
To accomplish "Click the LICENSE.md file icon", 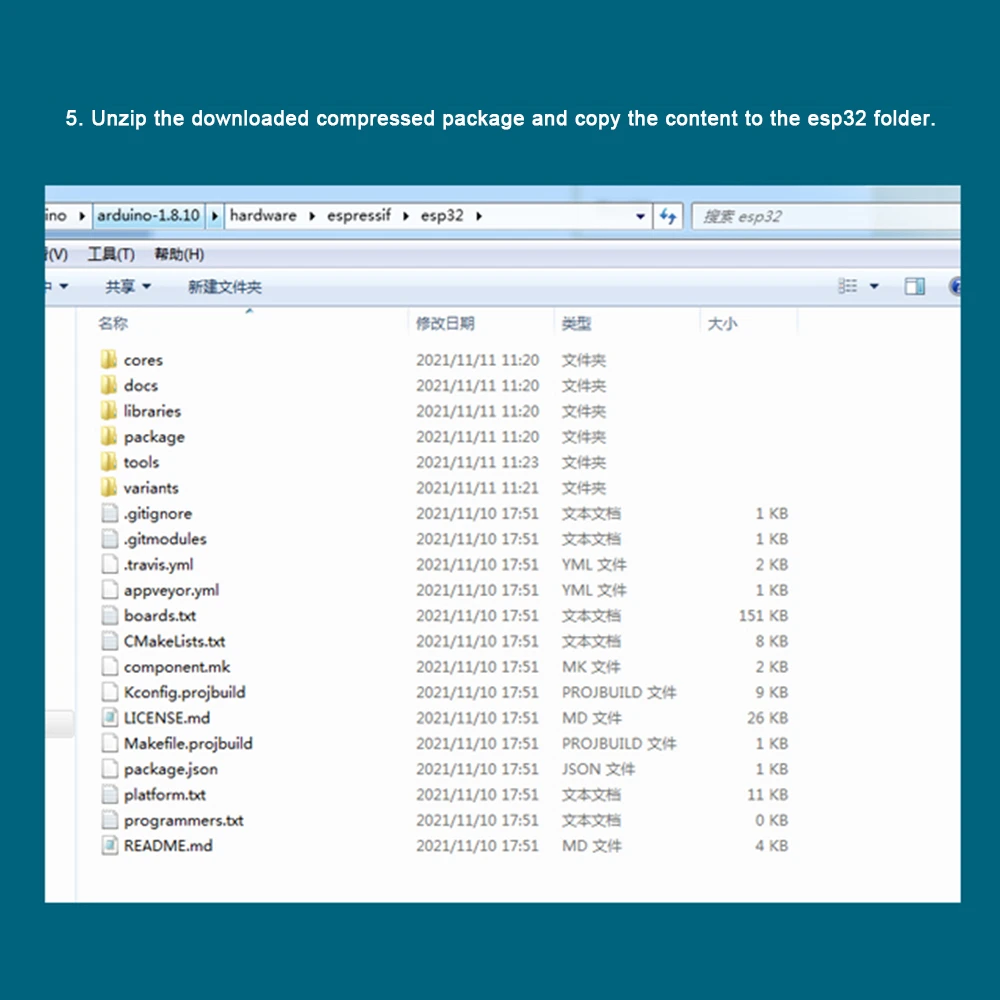I will coord(110,717).
